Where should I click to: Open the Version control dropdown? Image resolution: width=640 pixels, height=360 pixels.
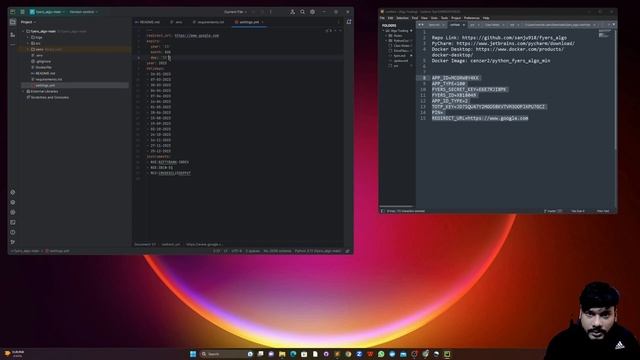click(x=83, y=12)
